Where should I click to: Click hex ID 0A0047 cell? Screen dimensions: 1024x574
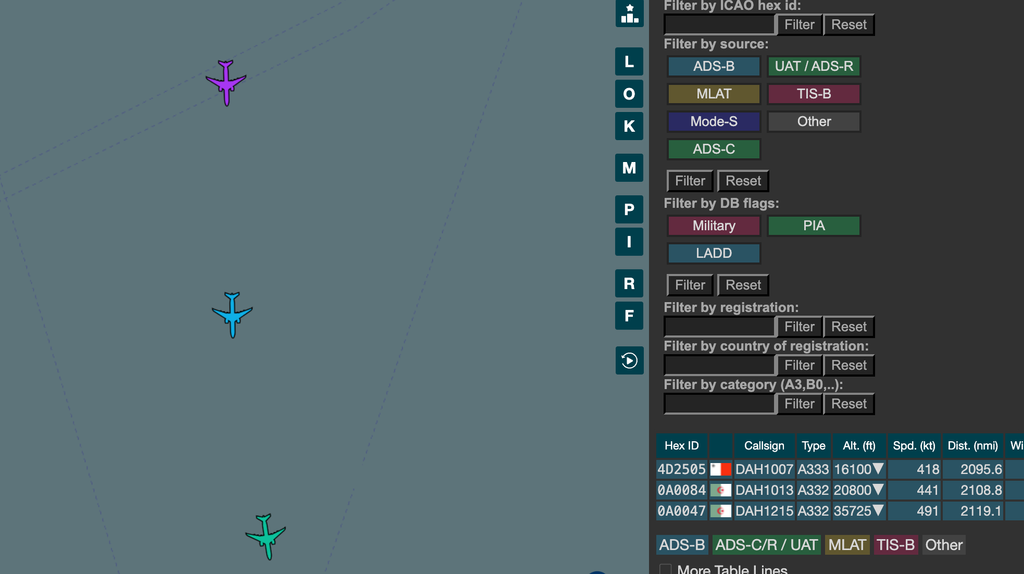[682, 511]
